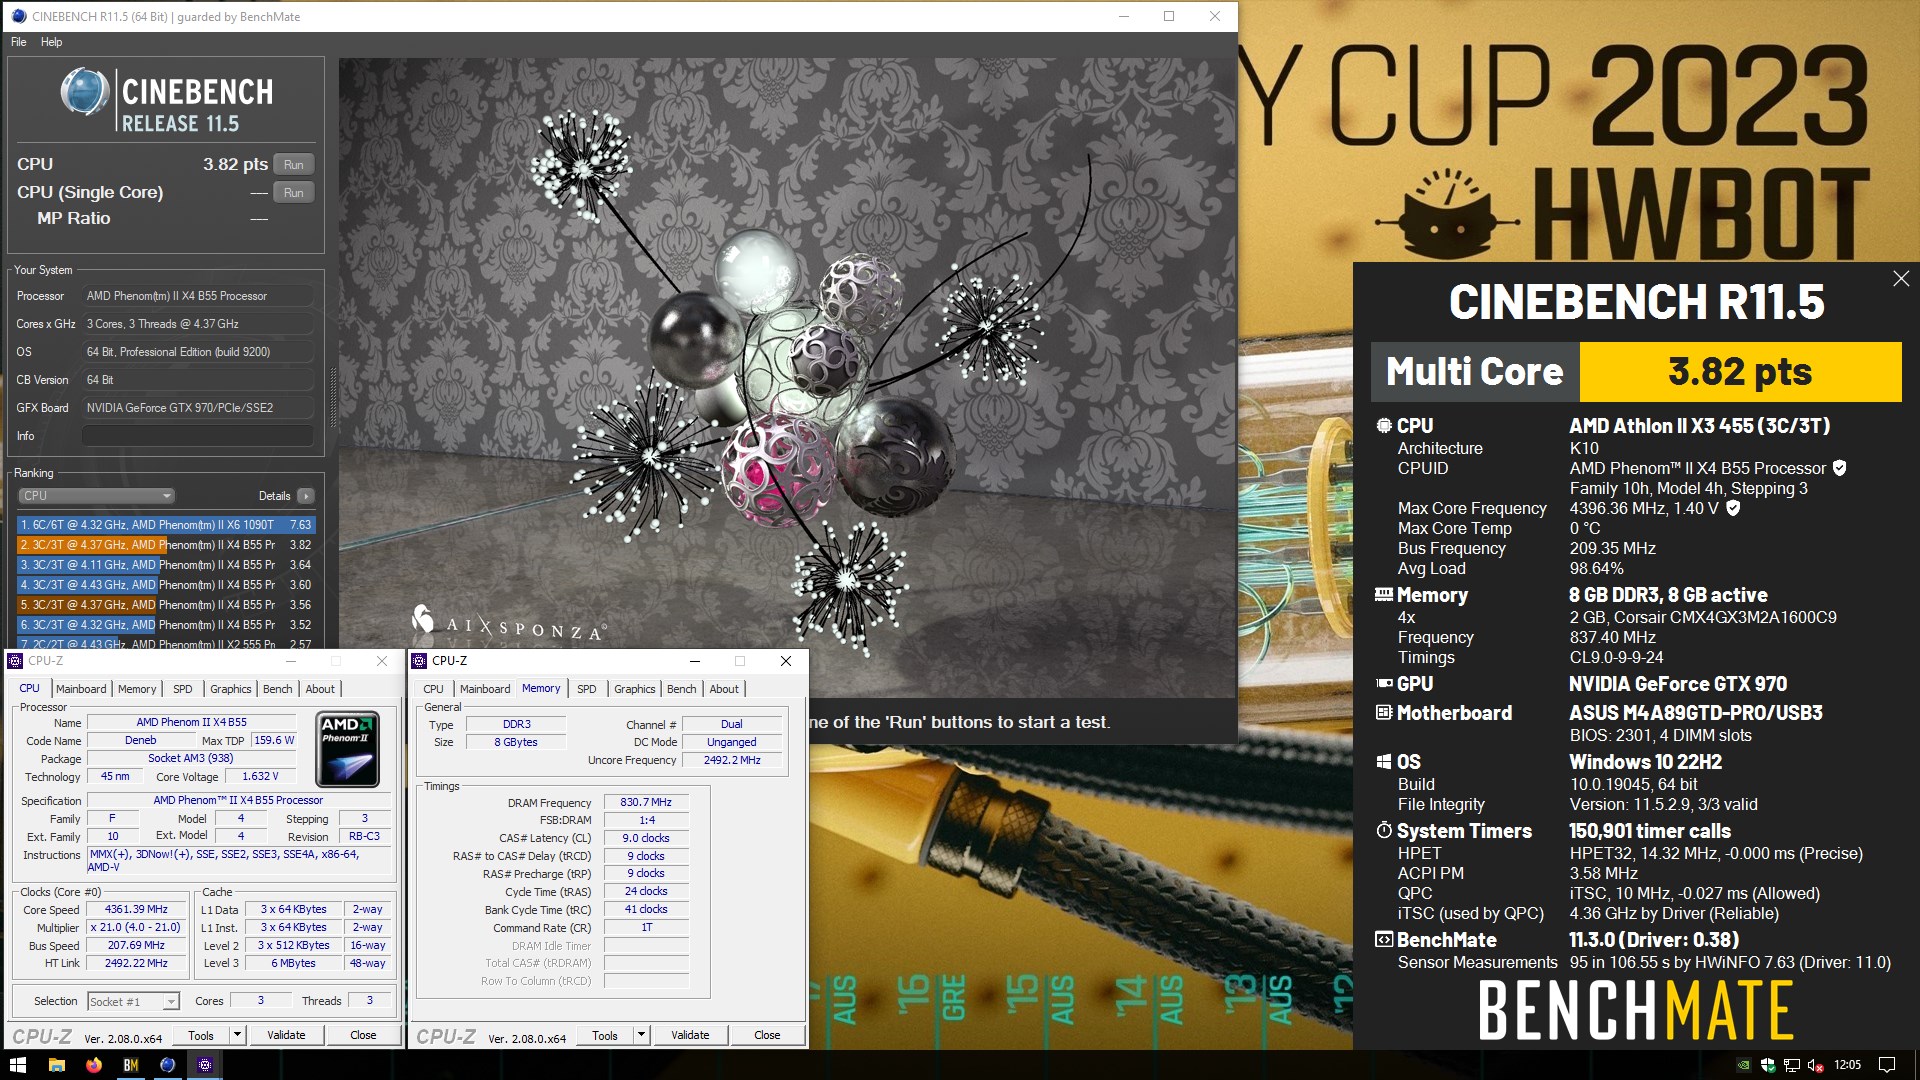Click the BenchMate GPU section icon

click(1384, 684)
